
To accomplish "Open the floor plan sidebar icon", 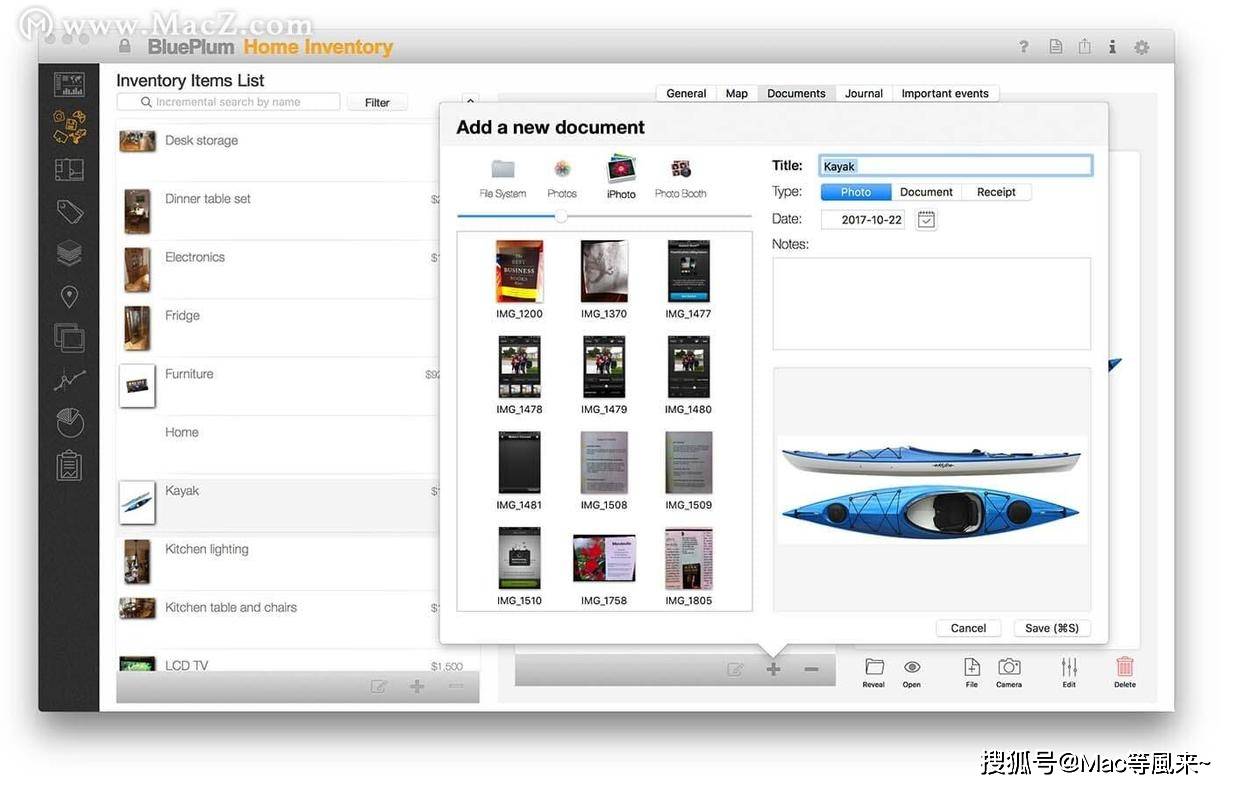I will [69, 170].
